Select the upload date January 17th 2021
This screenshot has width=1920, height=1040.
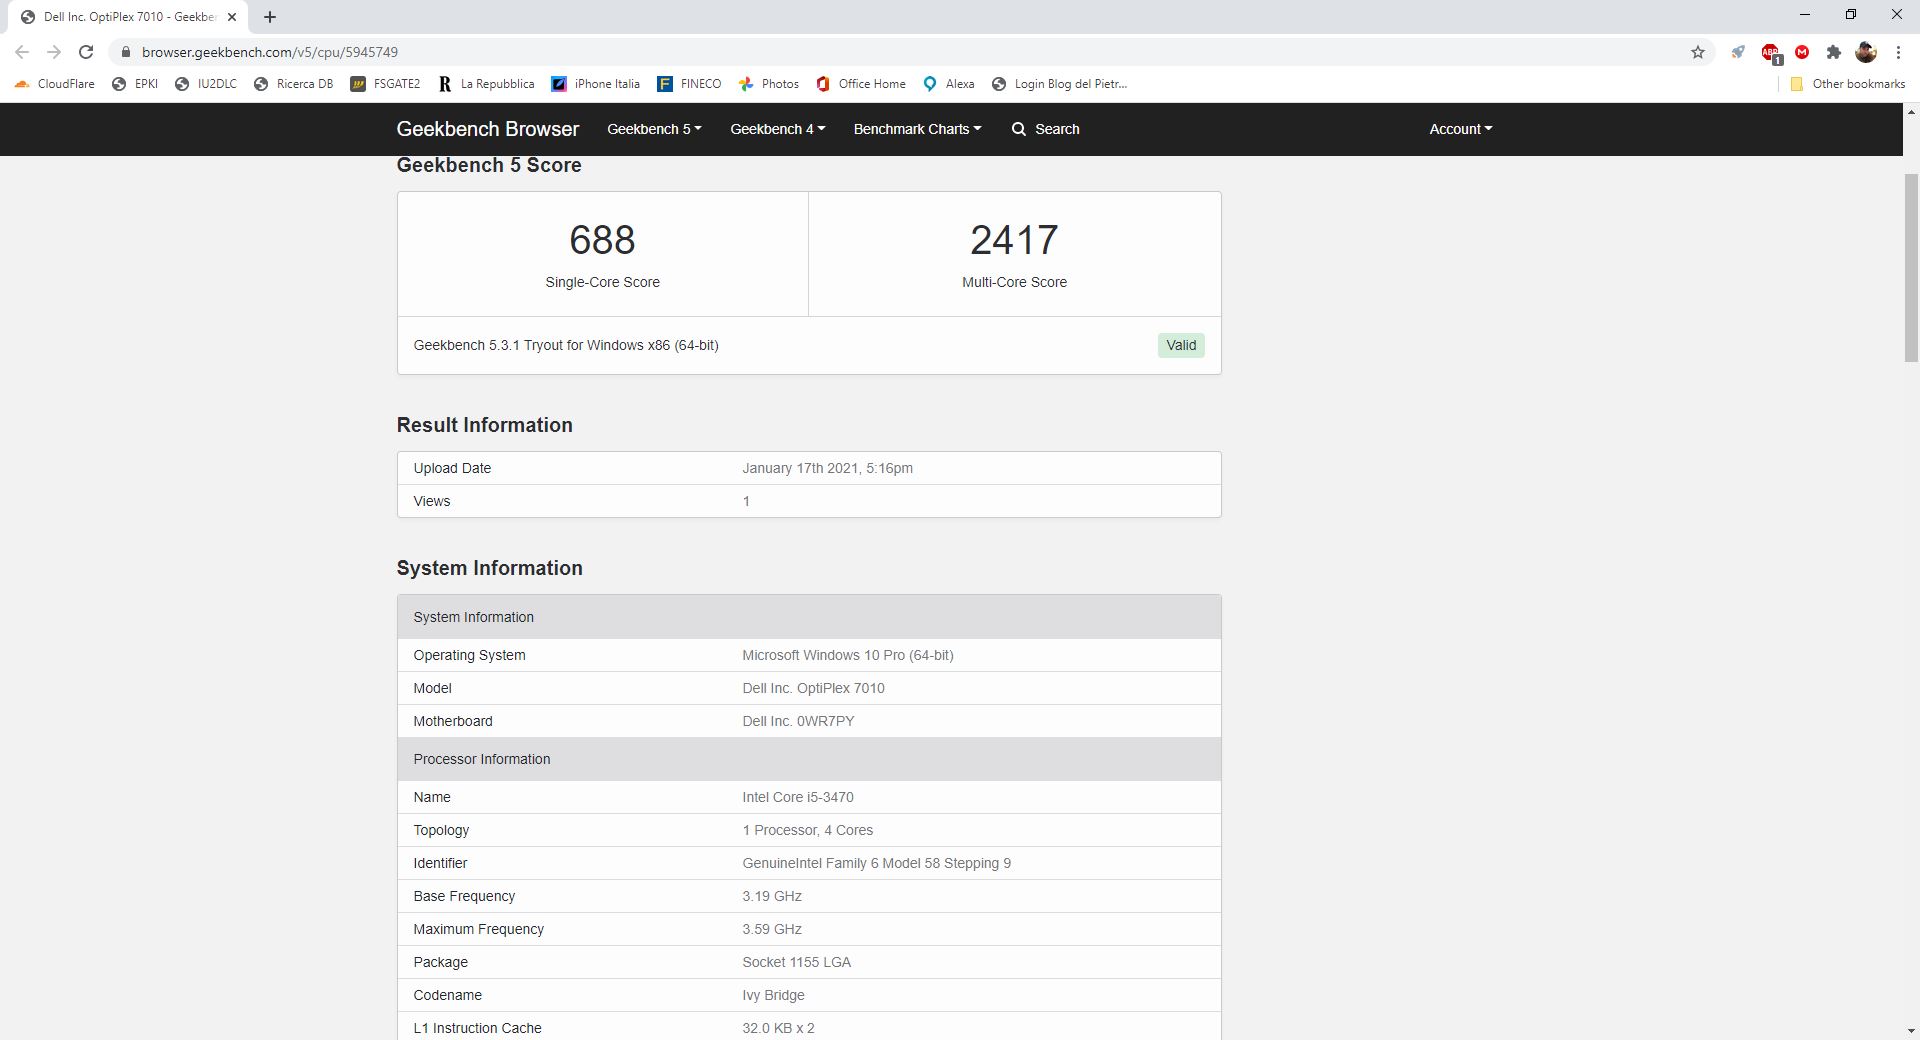(827, 468)
